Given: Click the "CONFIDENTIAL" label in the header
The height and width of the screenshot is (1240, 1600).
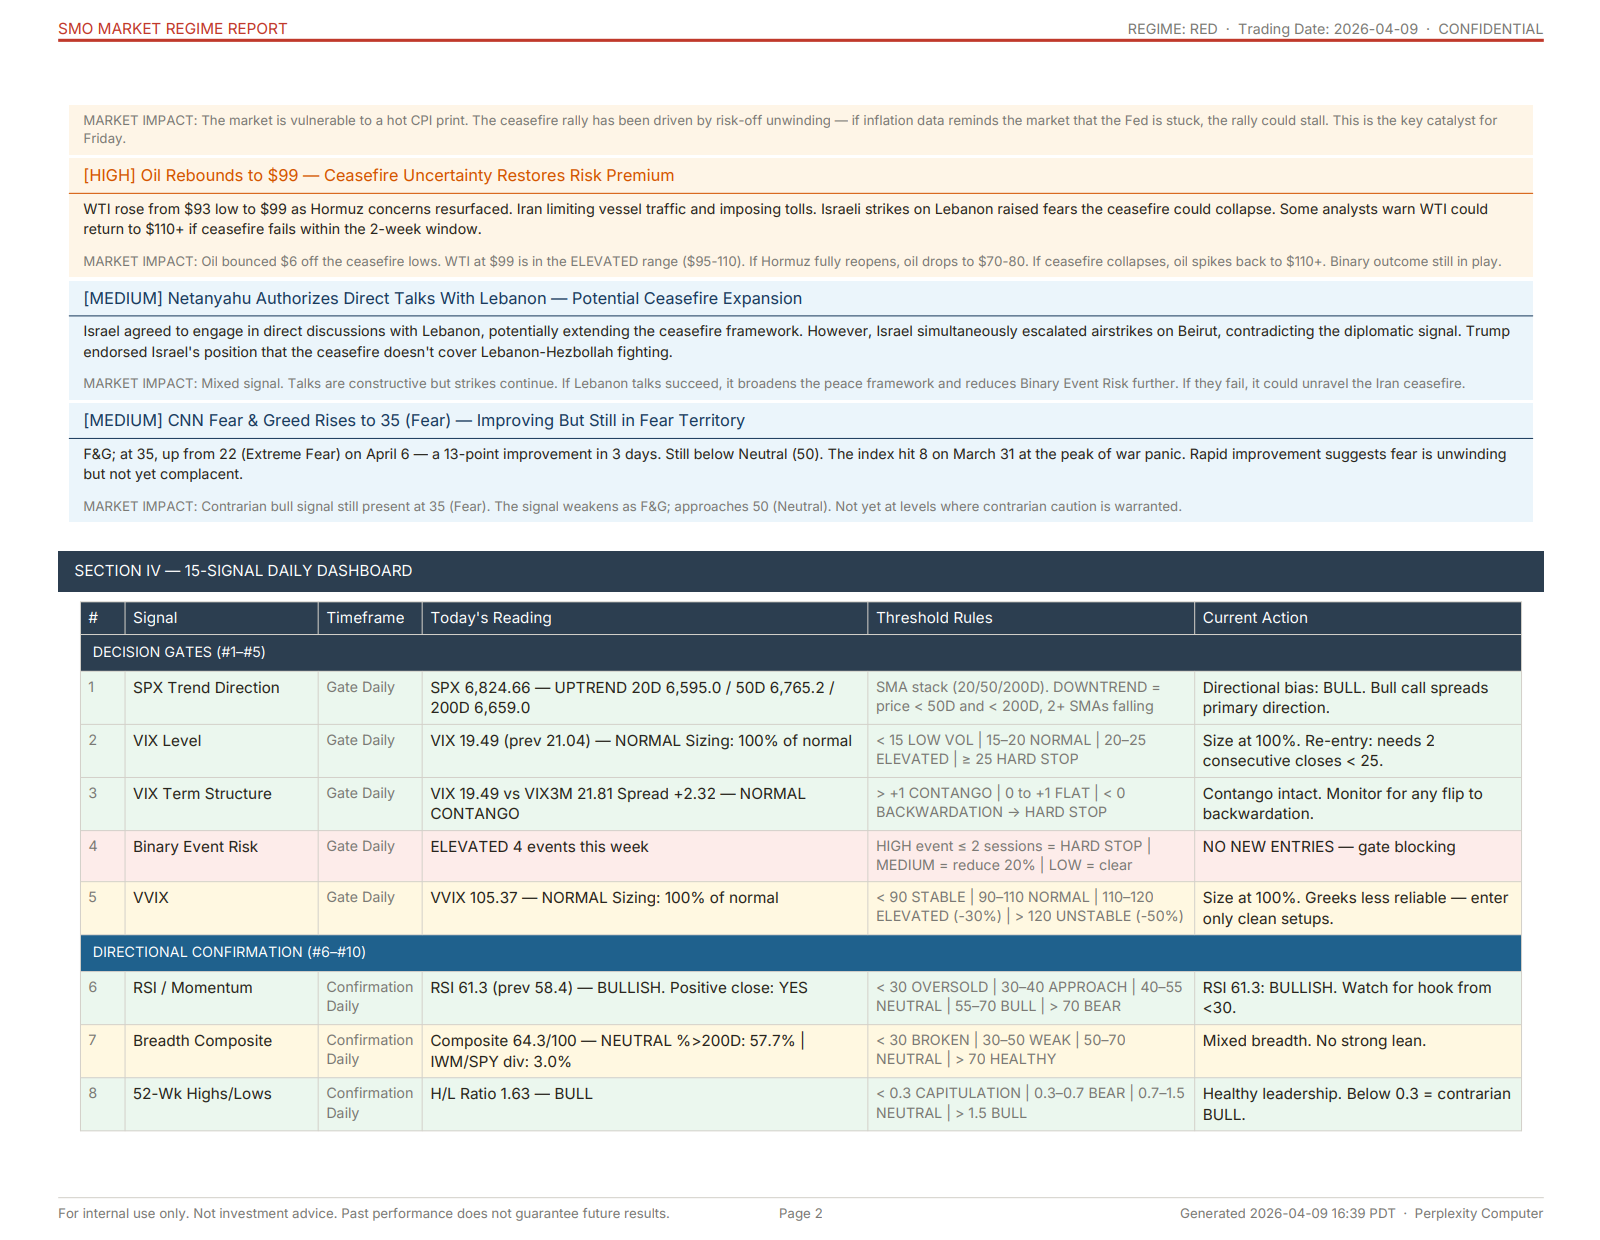Looking at the screenshot, I should pyautogui.click(x=1490, y=29).
